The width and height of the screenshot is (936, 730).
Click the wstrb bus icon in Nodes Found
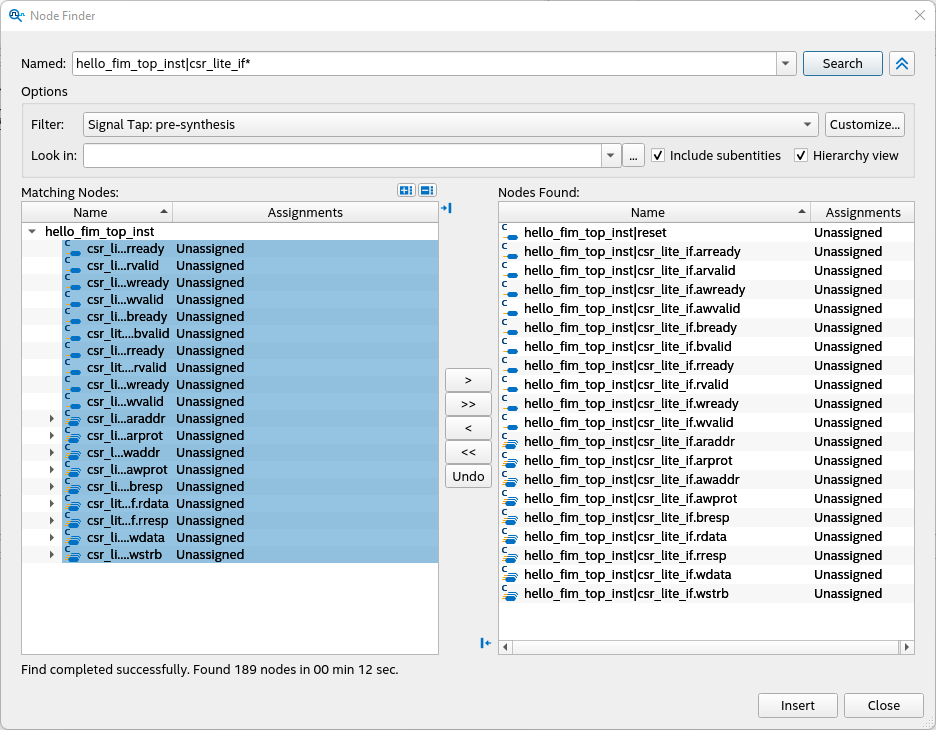(x=510, y=594)
